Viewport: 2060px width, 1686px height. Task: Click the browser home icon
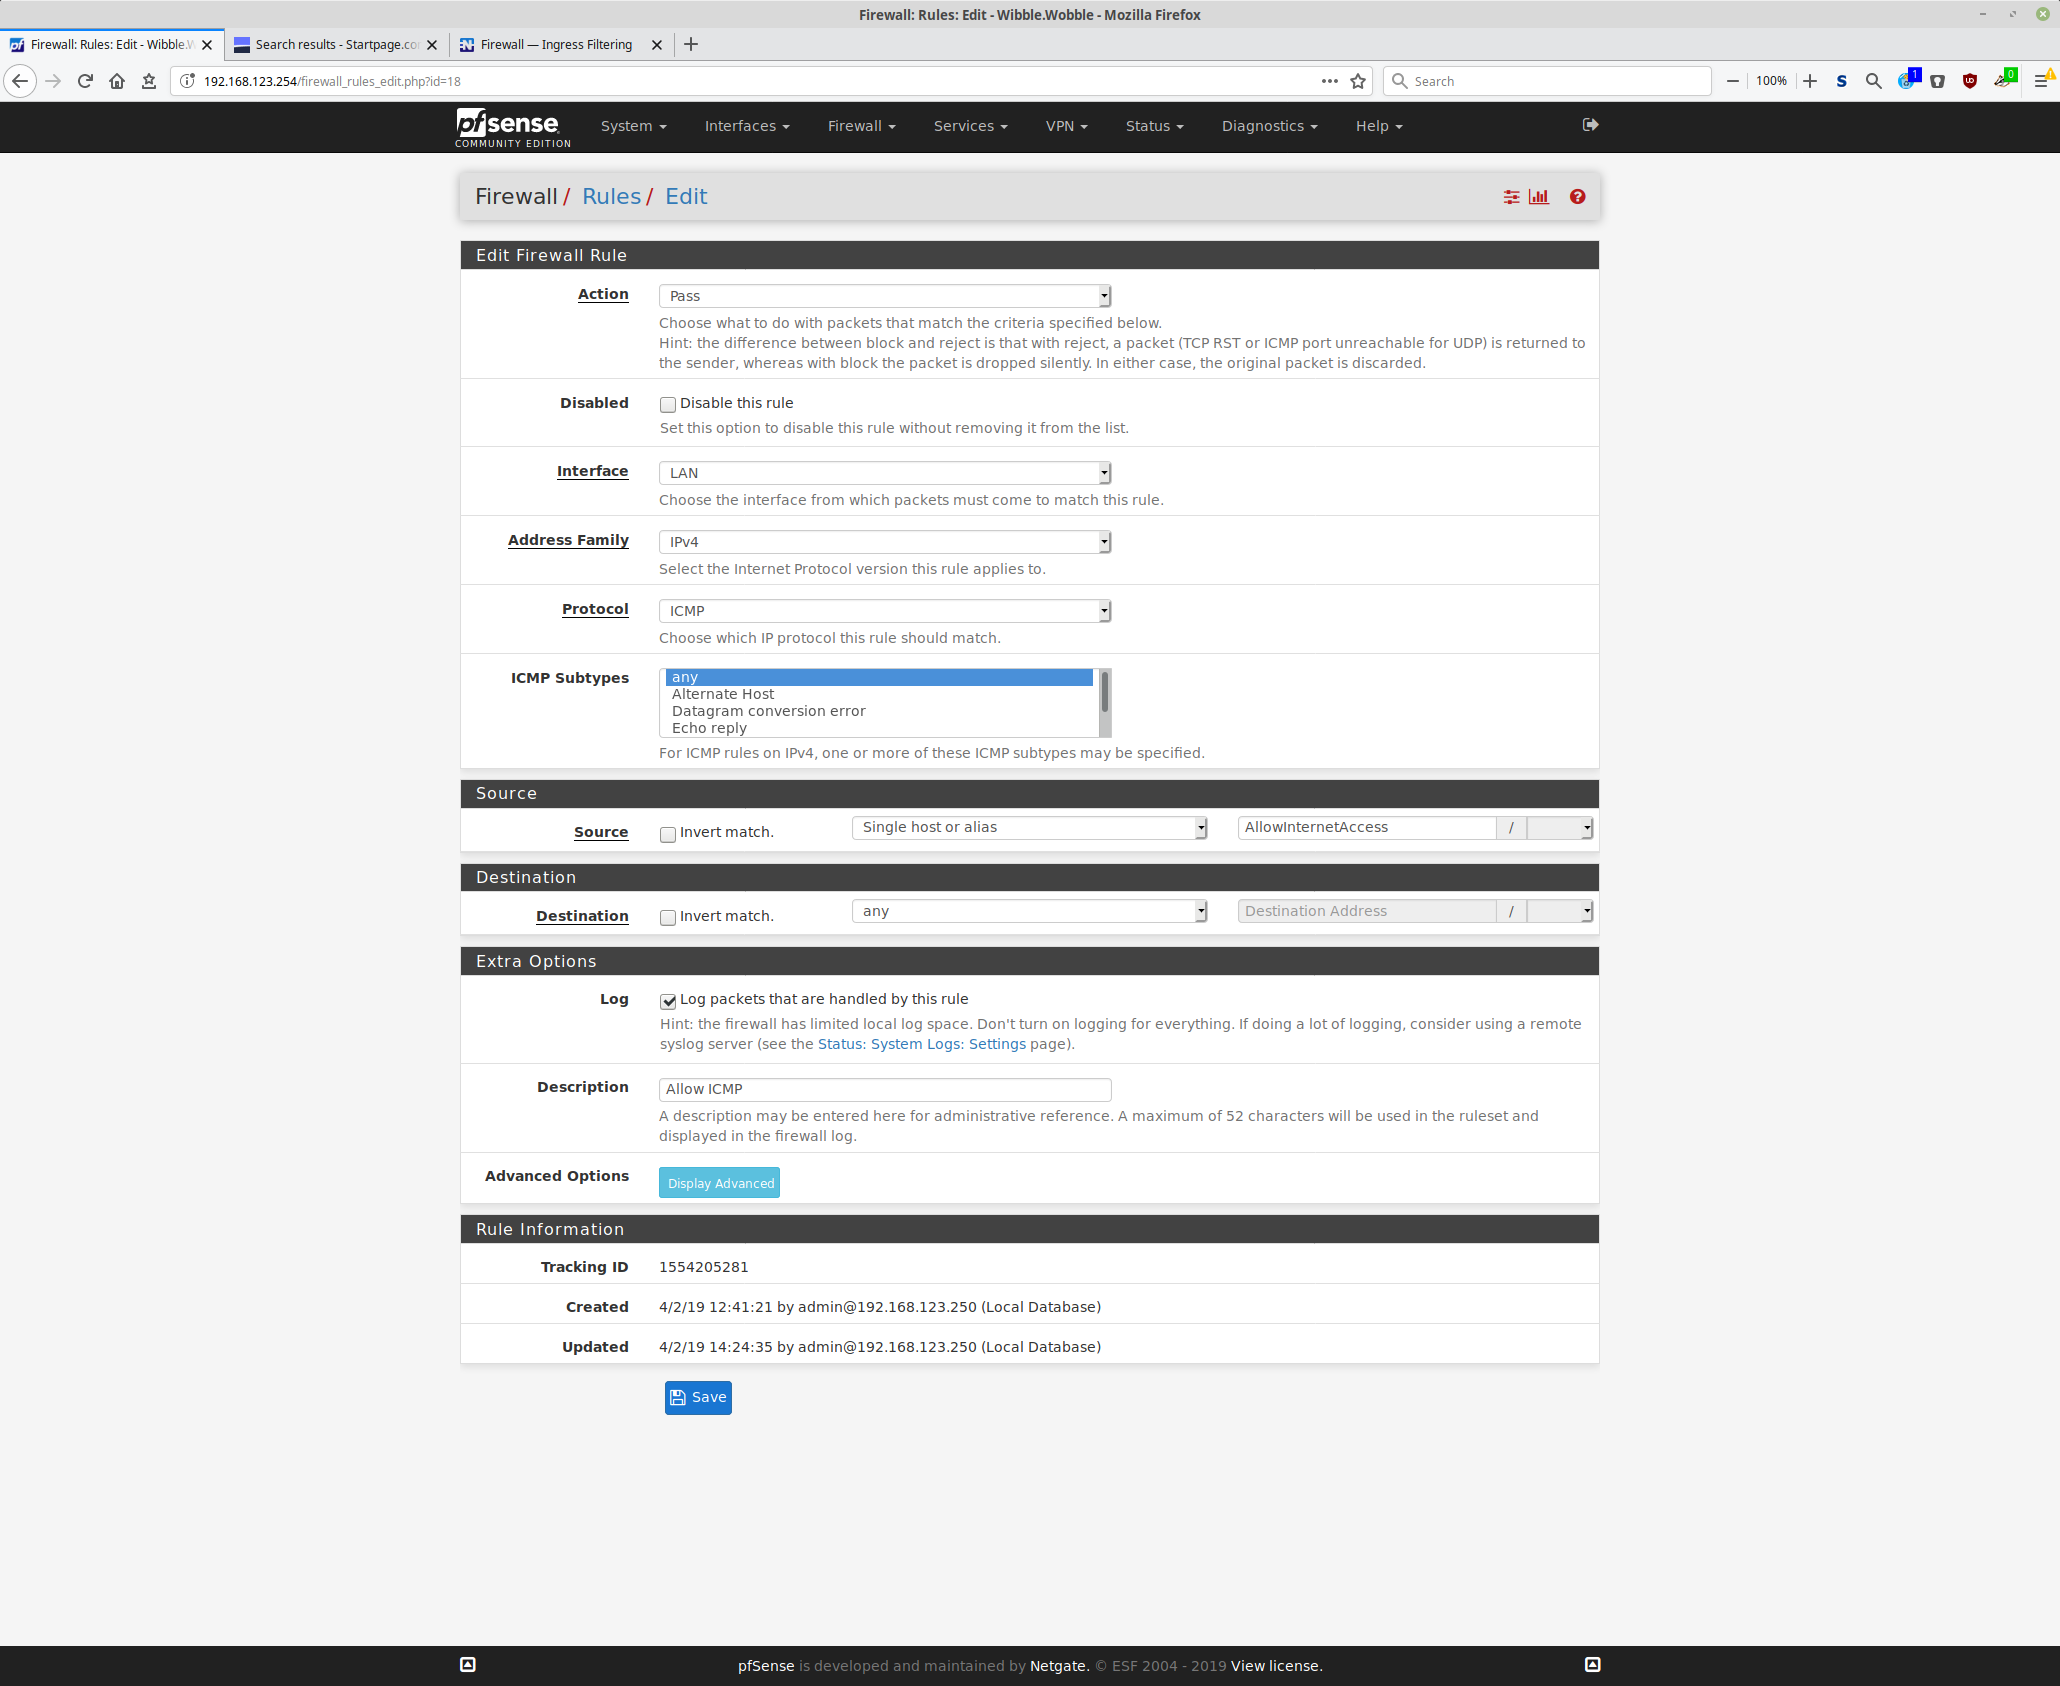click(x=117, y=81)
